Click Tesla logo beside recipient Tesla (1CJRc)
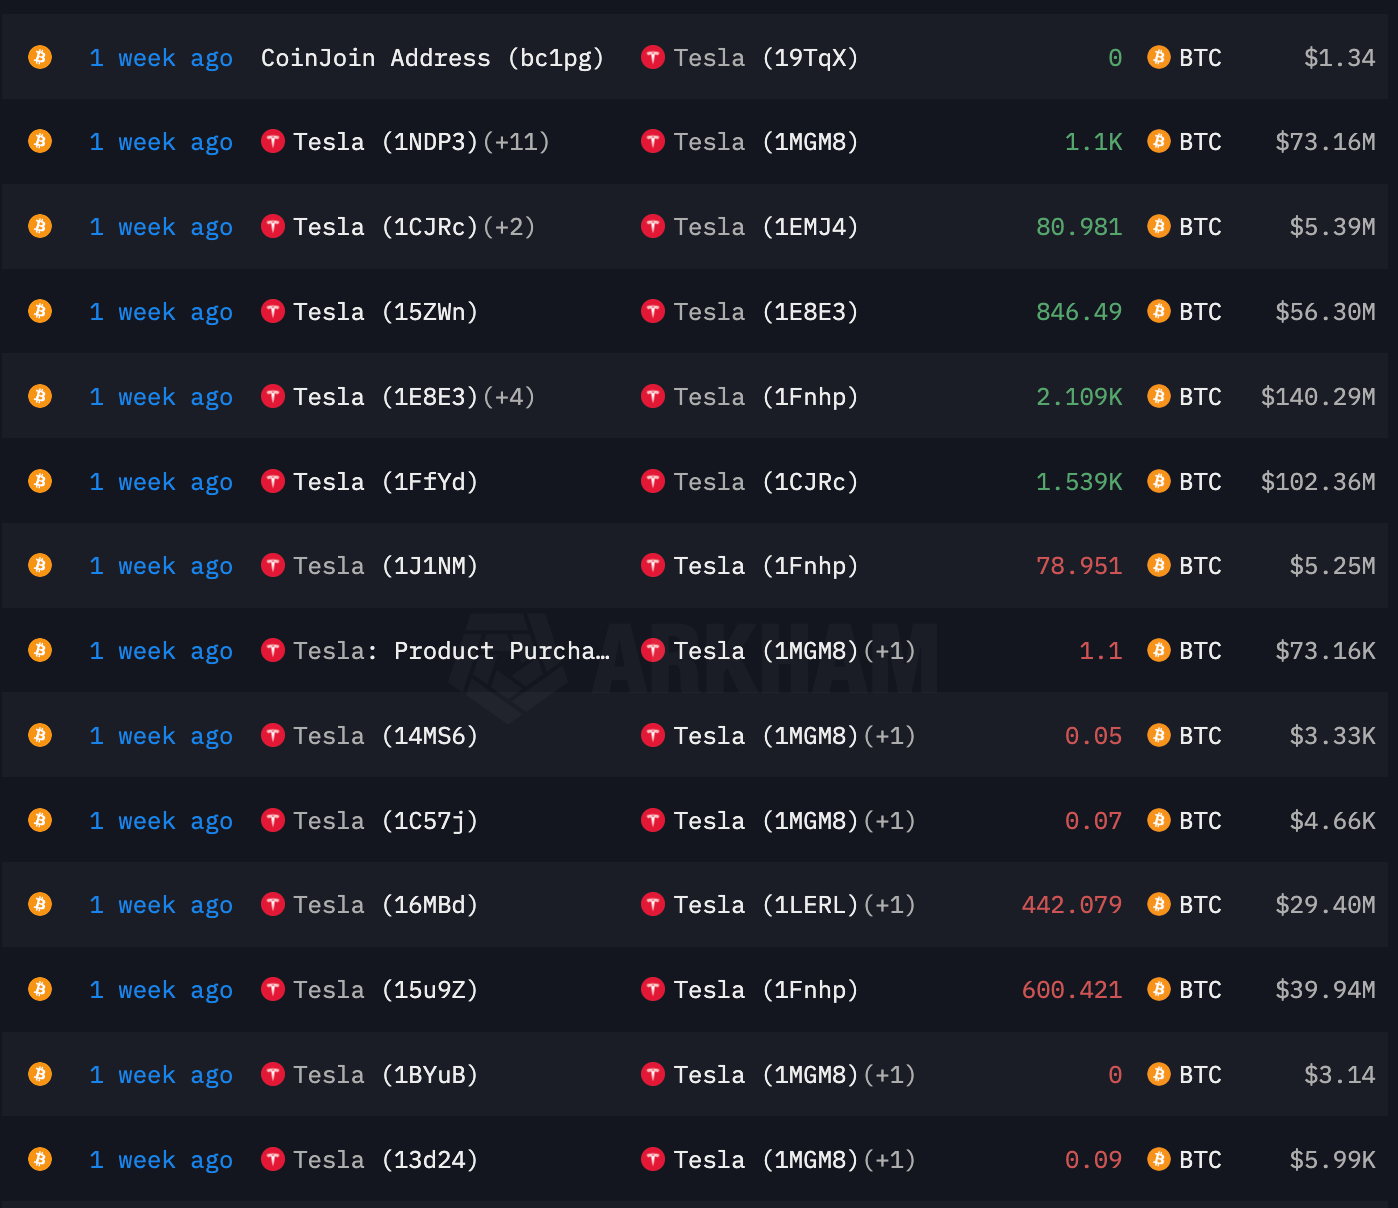This screenshot has height=1208, width=1398. click(x=653, y=481)
